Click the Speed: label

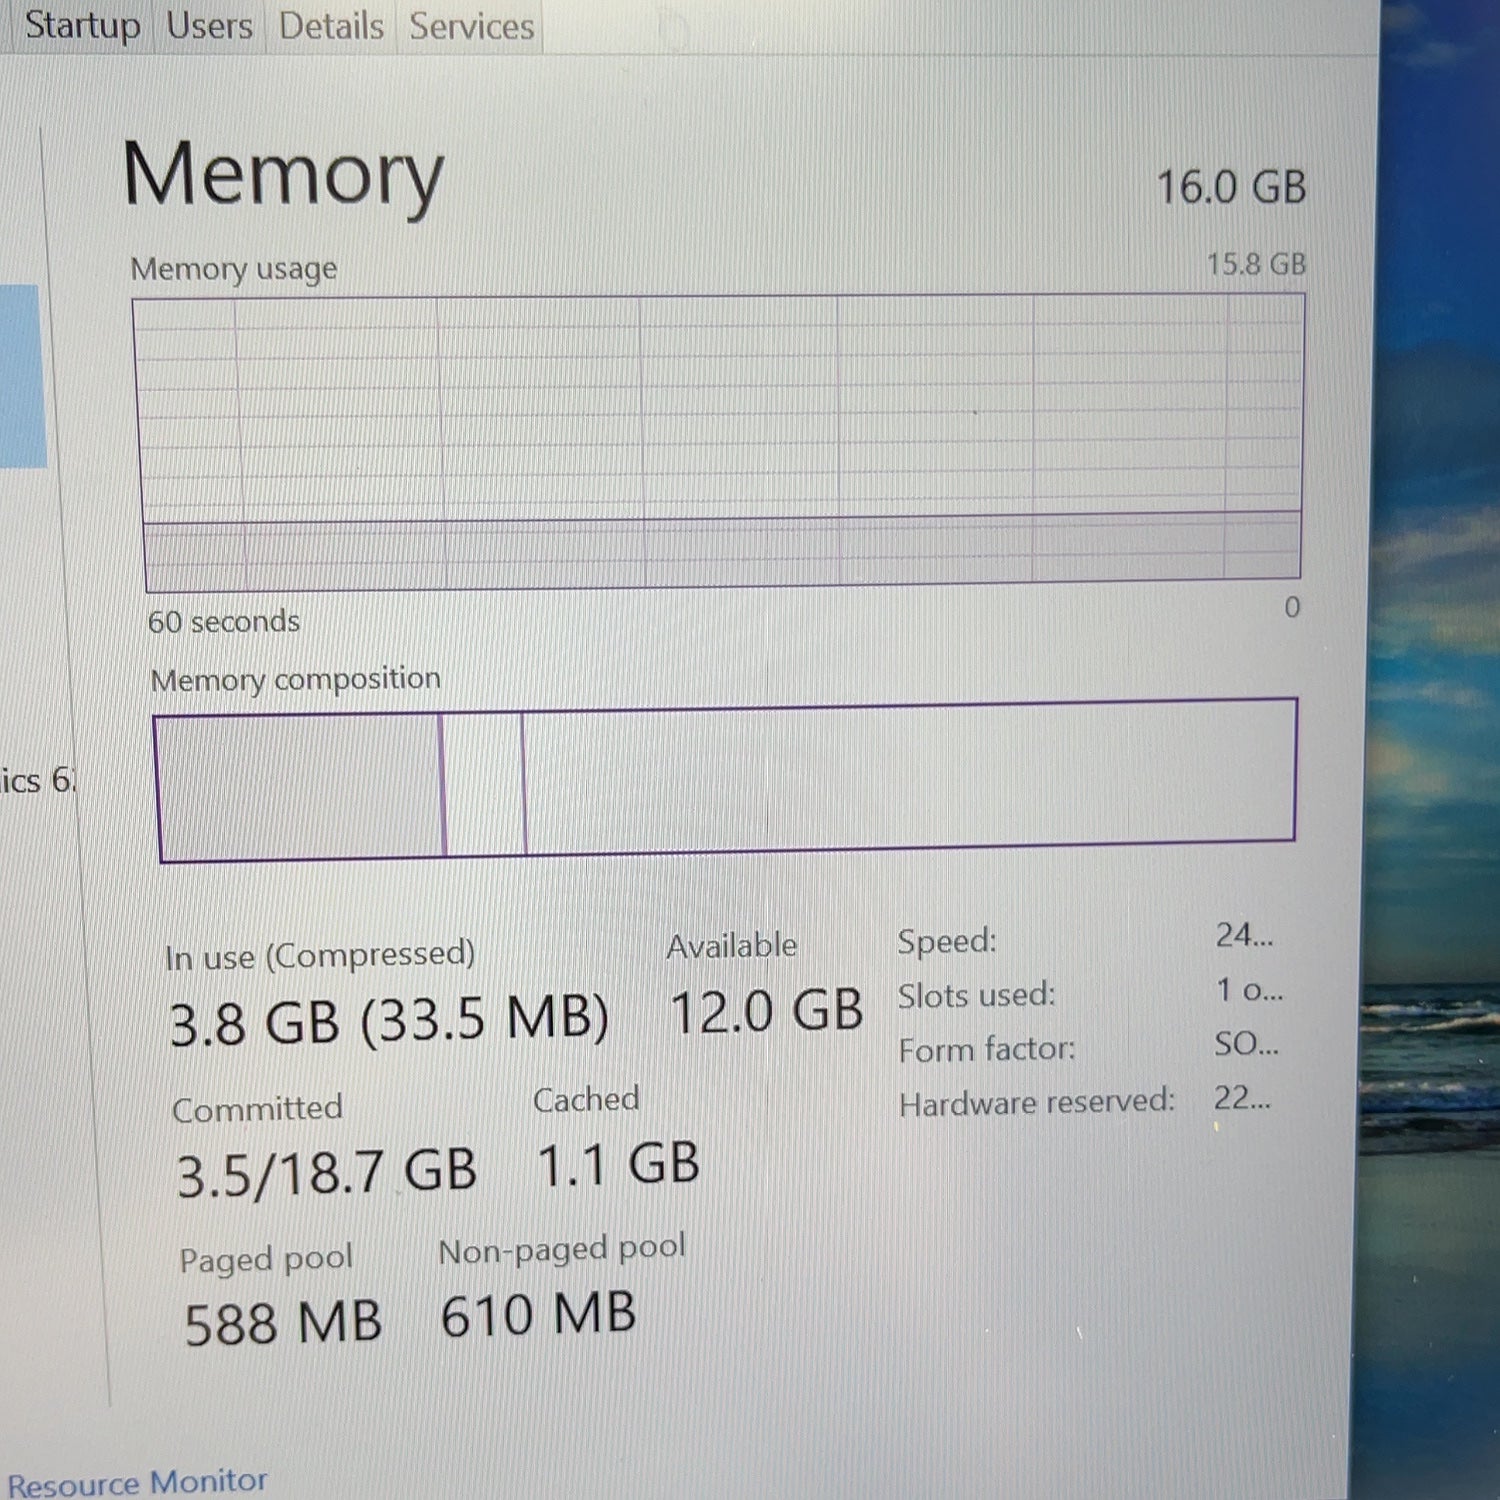[947, 941]
